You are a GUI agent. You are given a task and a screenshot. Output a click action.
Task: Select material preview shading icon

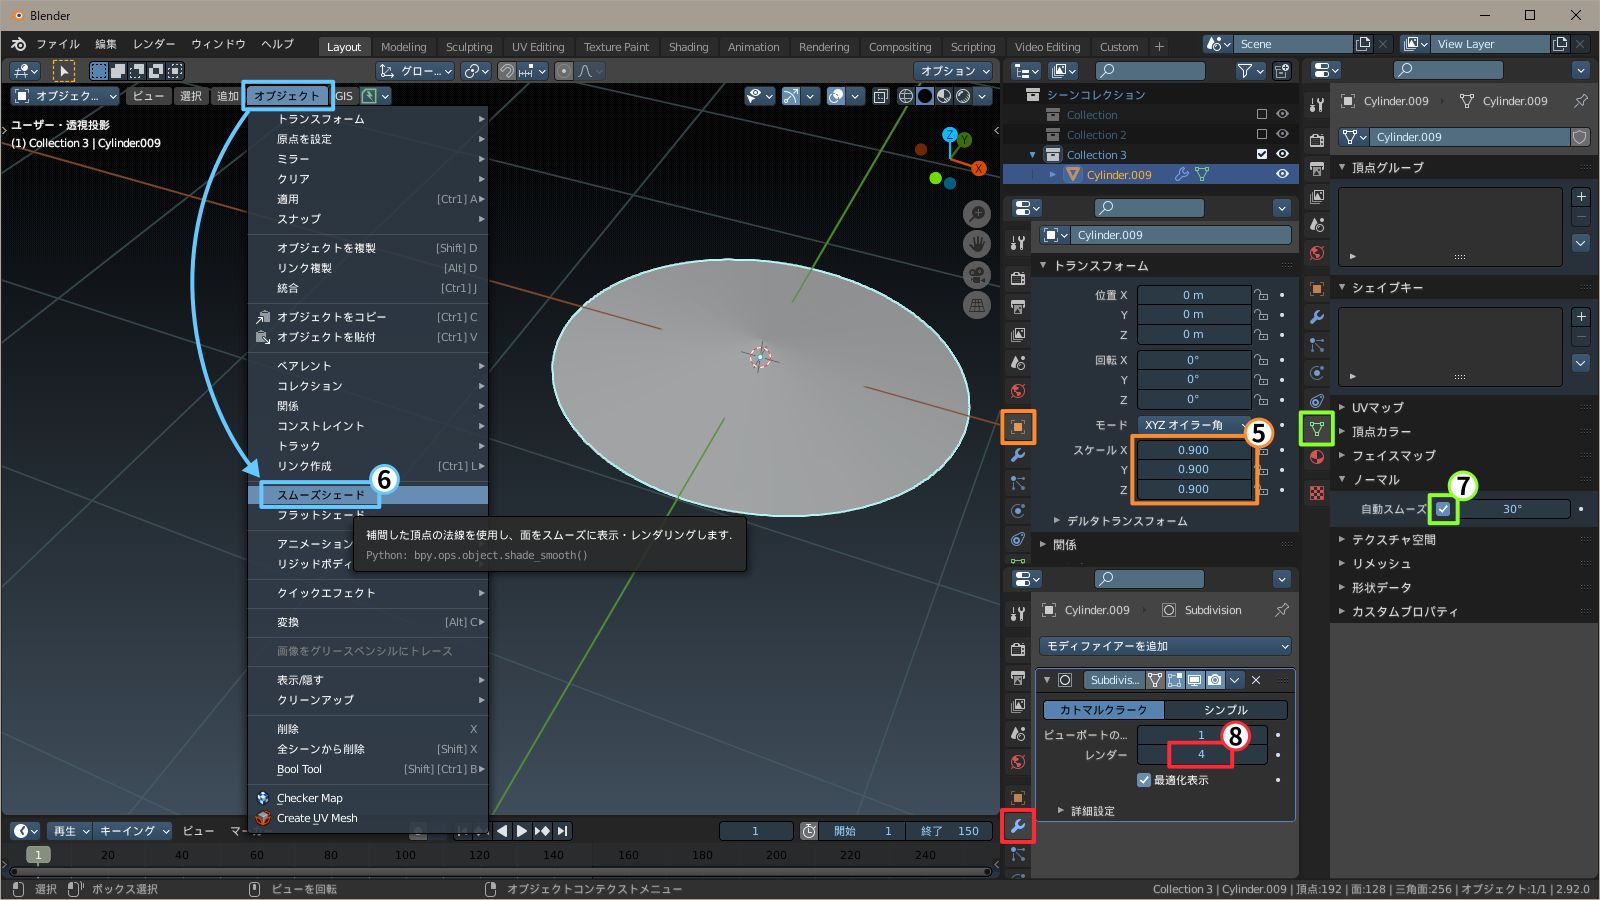[944, 96]
